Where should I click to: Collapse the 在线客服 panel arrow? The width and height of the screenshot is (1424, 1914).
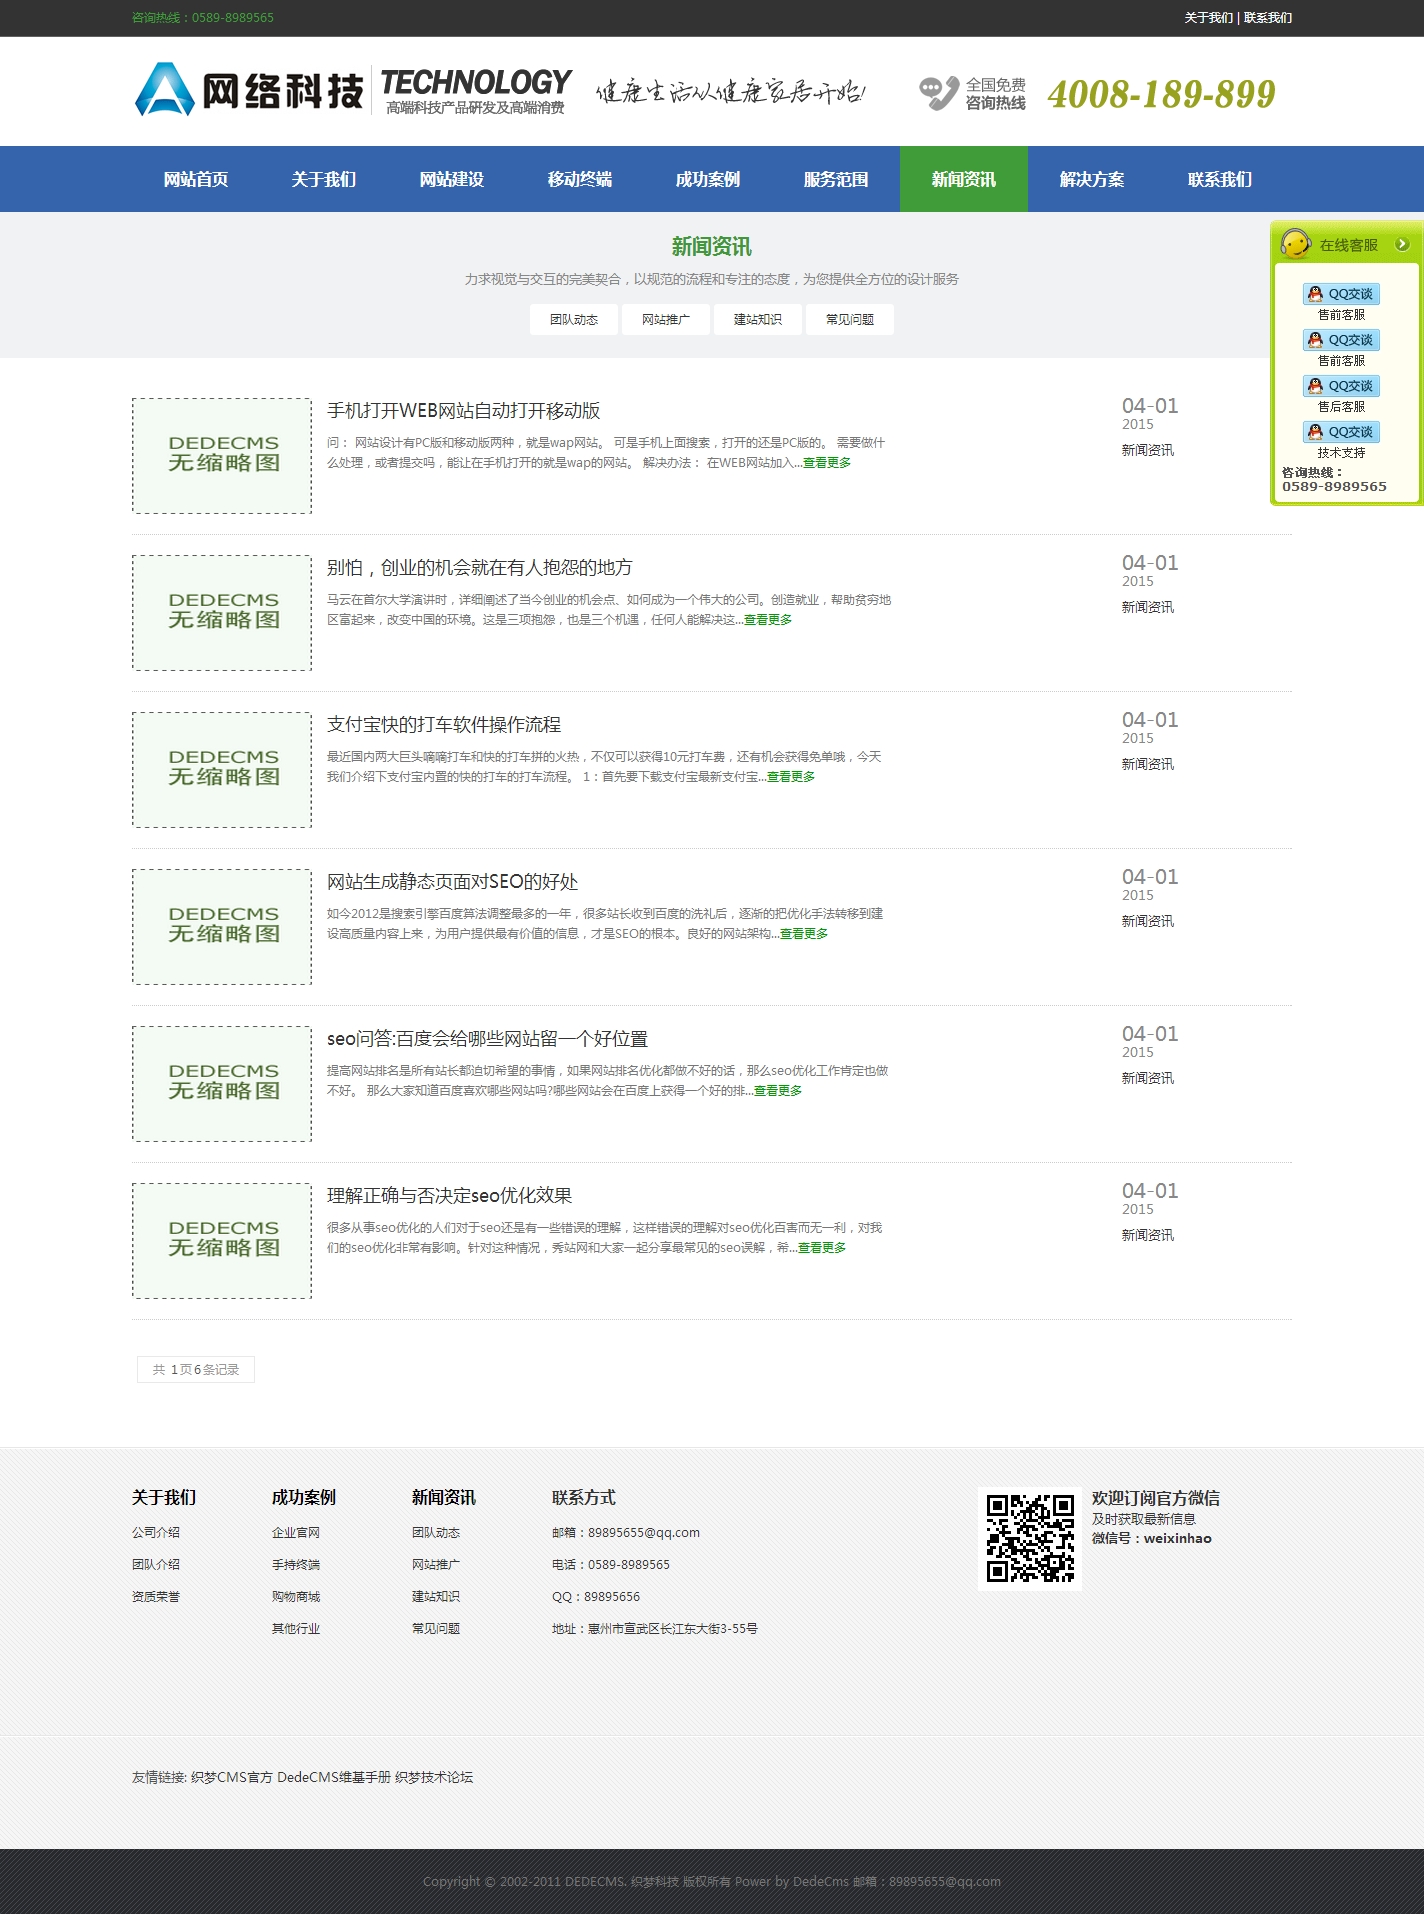pos(1402,244)
